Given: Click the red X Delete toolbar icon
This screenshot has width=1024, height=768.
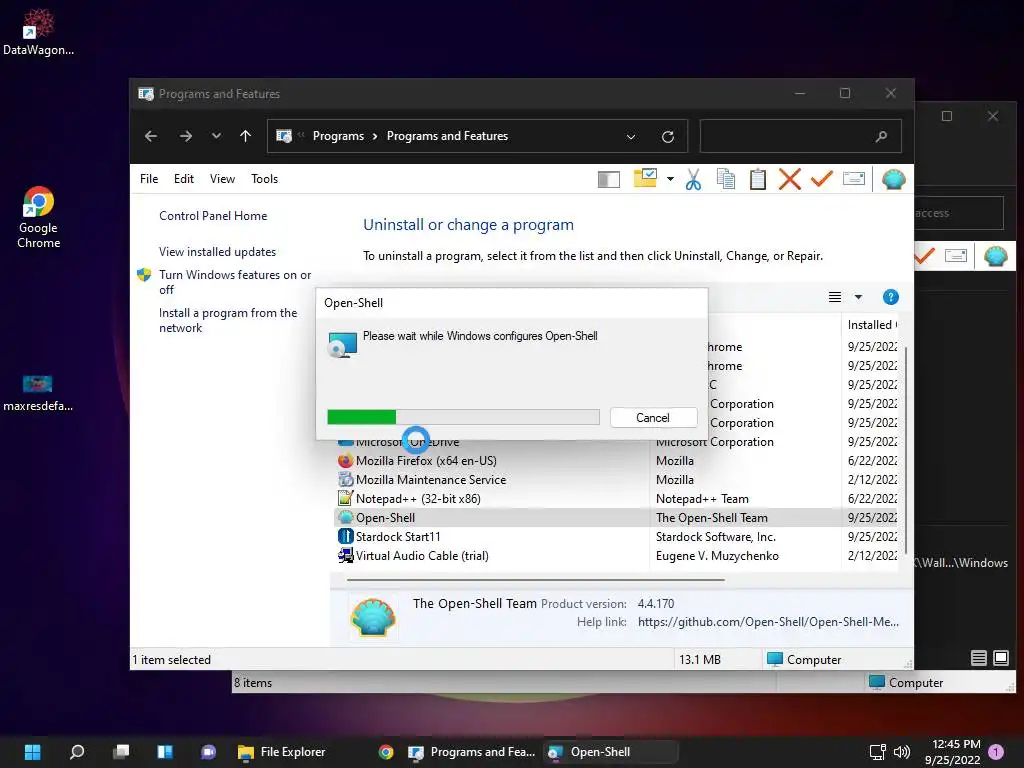Looking at the screenshot, I should click(x=790, y=179).
